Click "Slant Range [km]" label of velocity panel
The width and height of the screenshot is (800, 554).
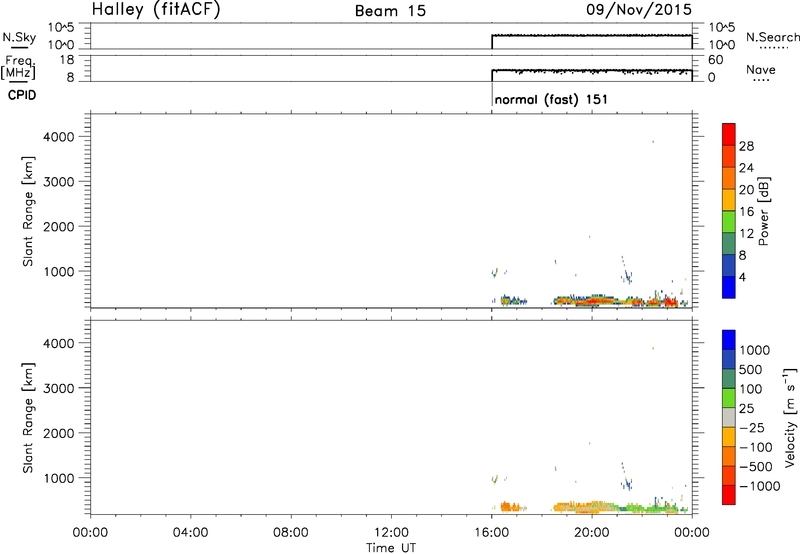pos(28,418)
